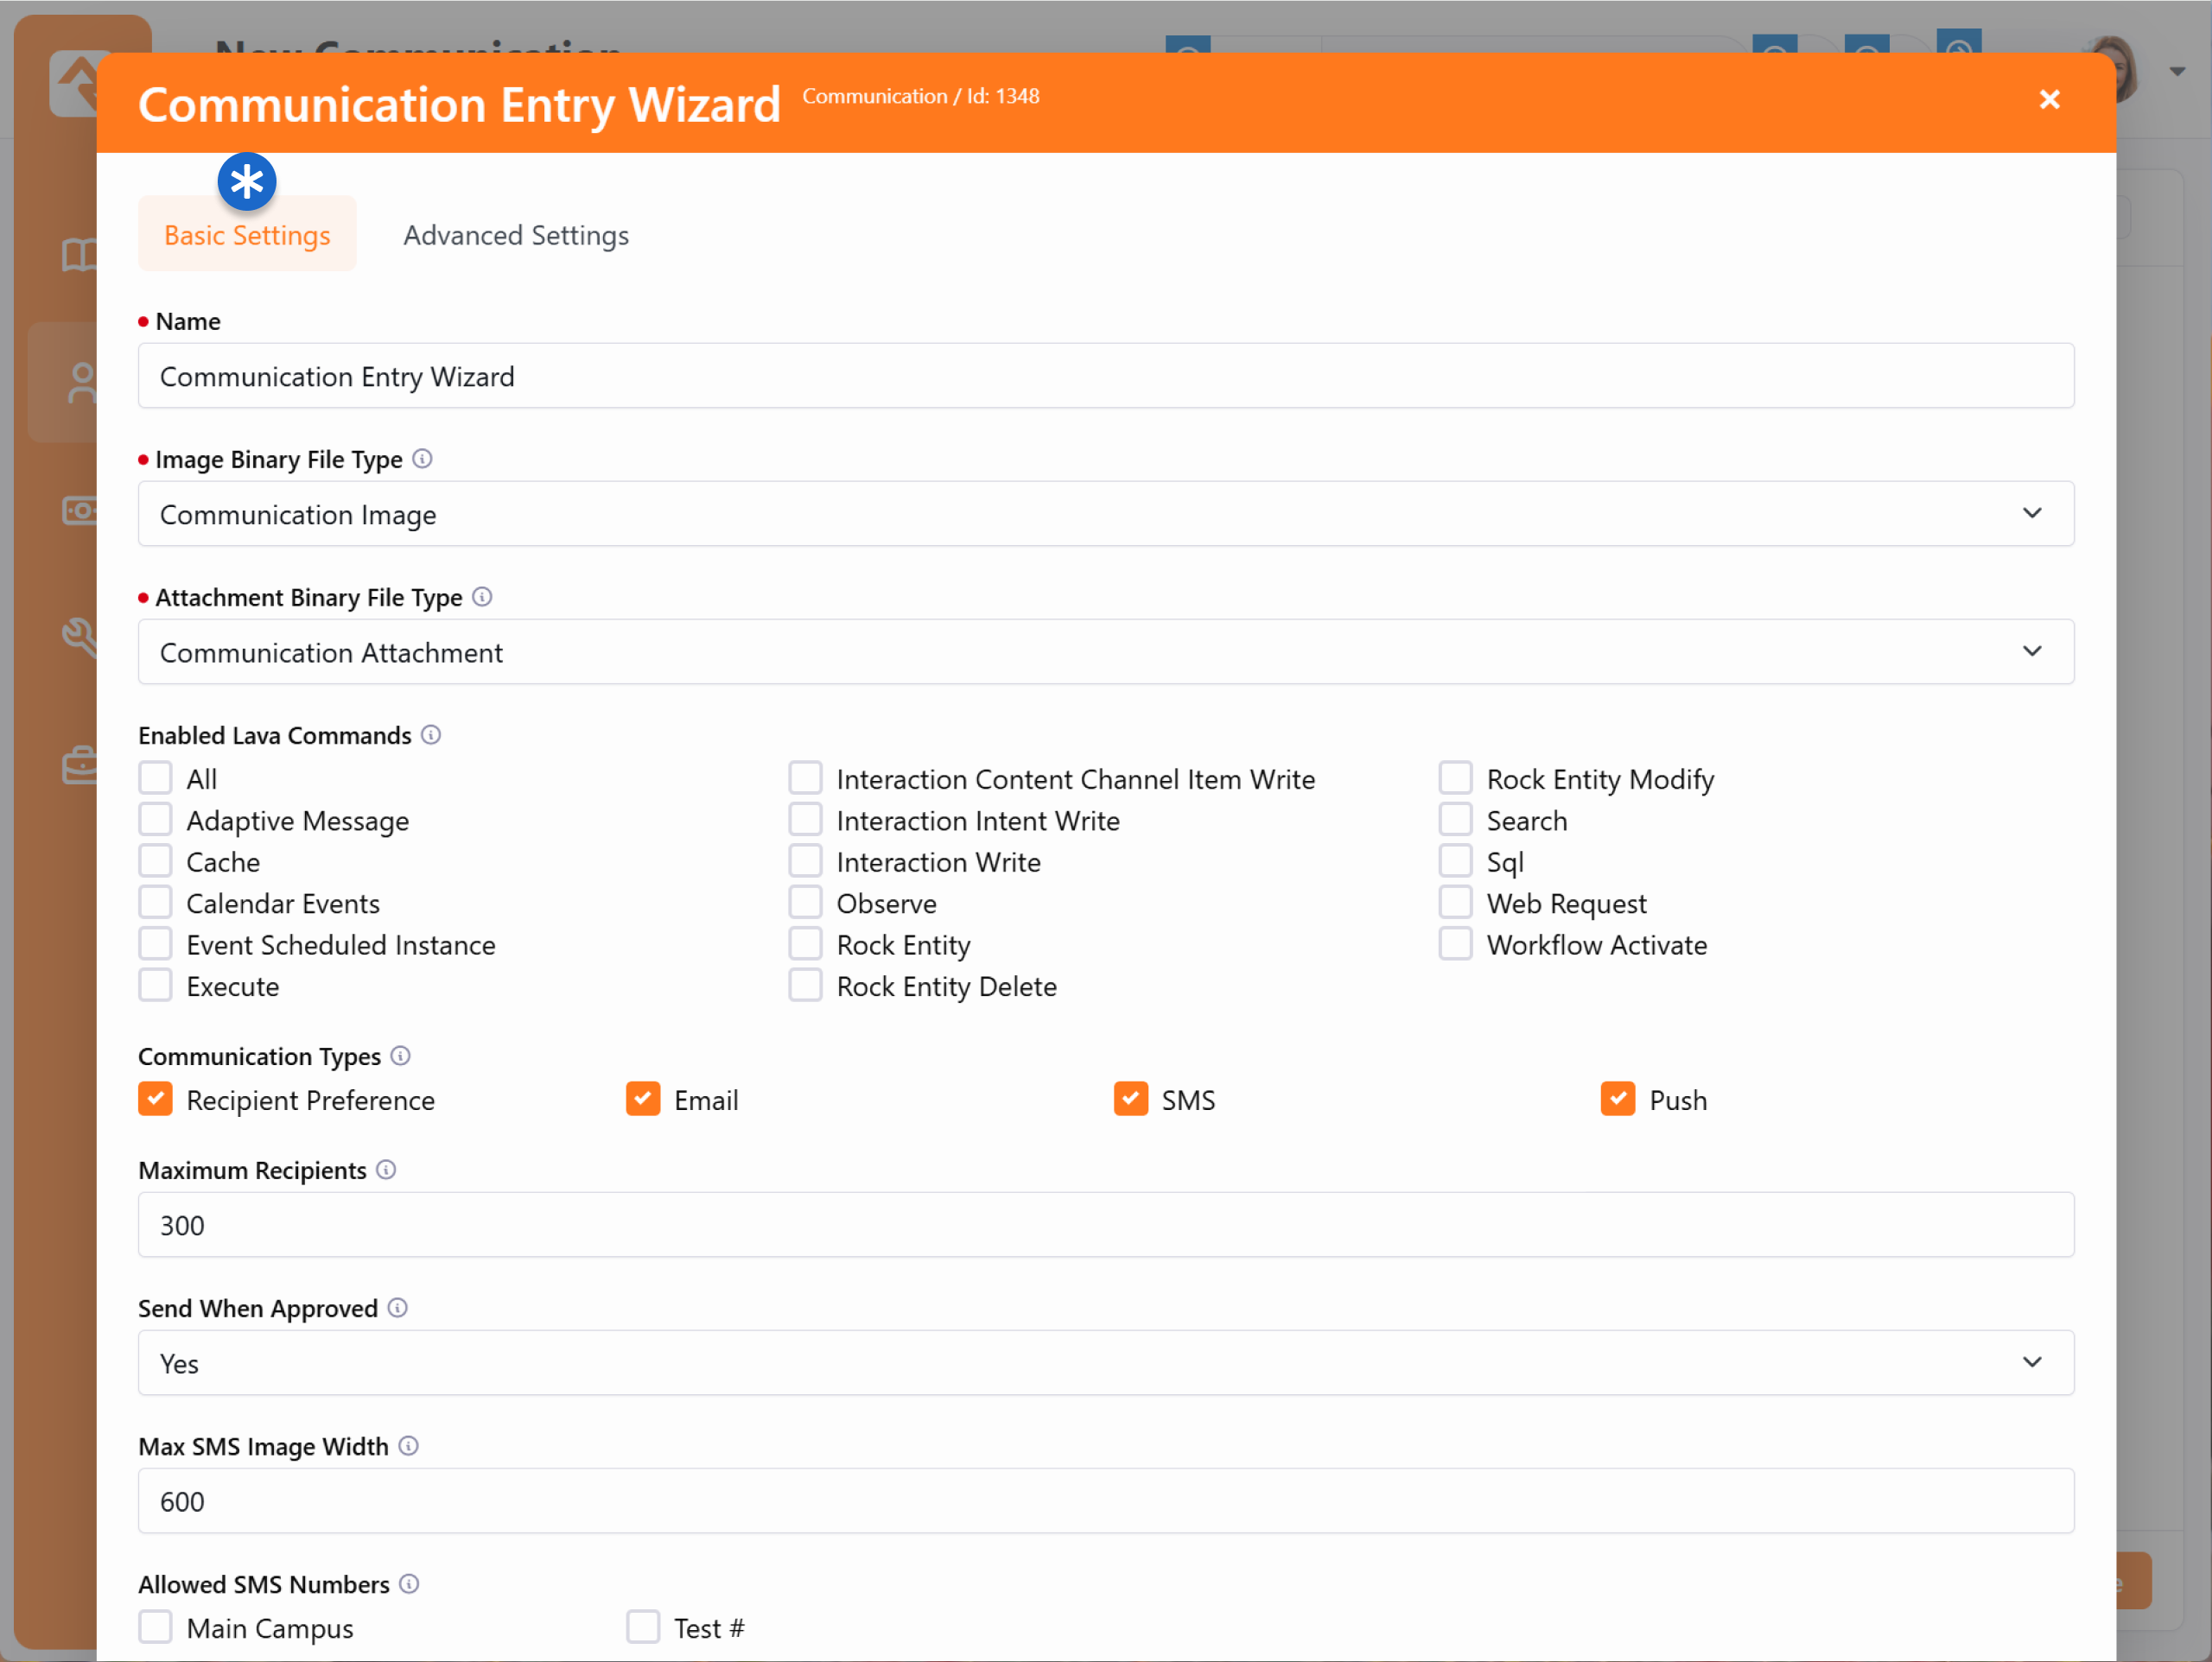
Task: Click info icon beside Attachment Binary File Type
Action: tap(482, 597)
